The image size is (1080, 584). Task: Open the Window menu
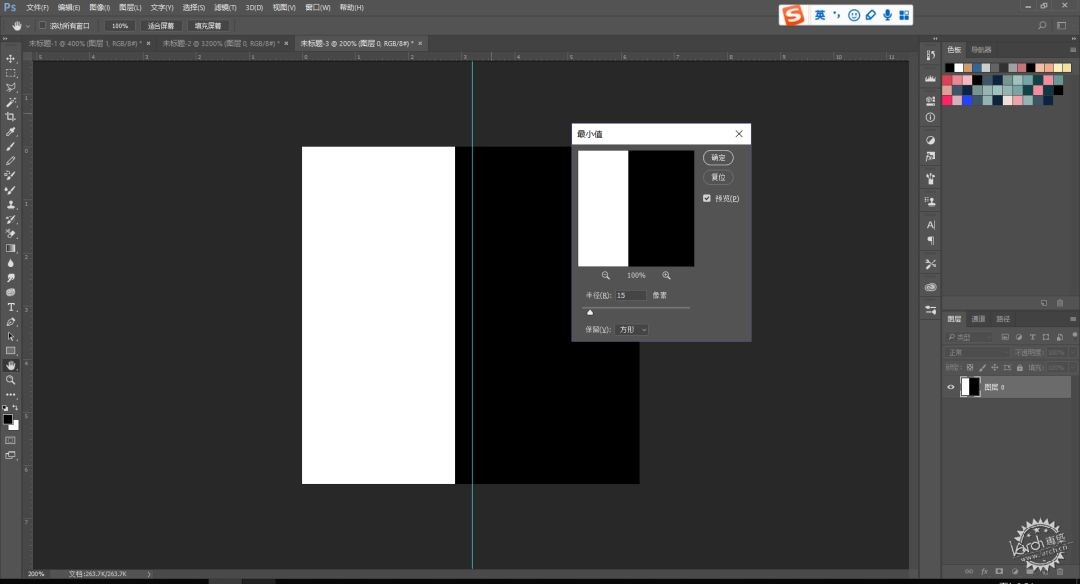(x=318, y=8)
